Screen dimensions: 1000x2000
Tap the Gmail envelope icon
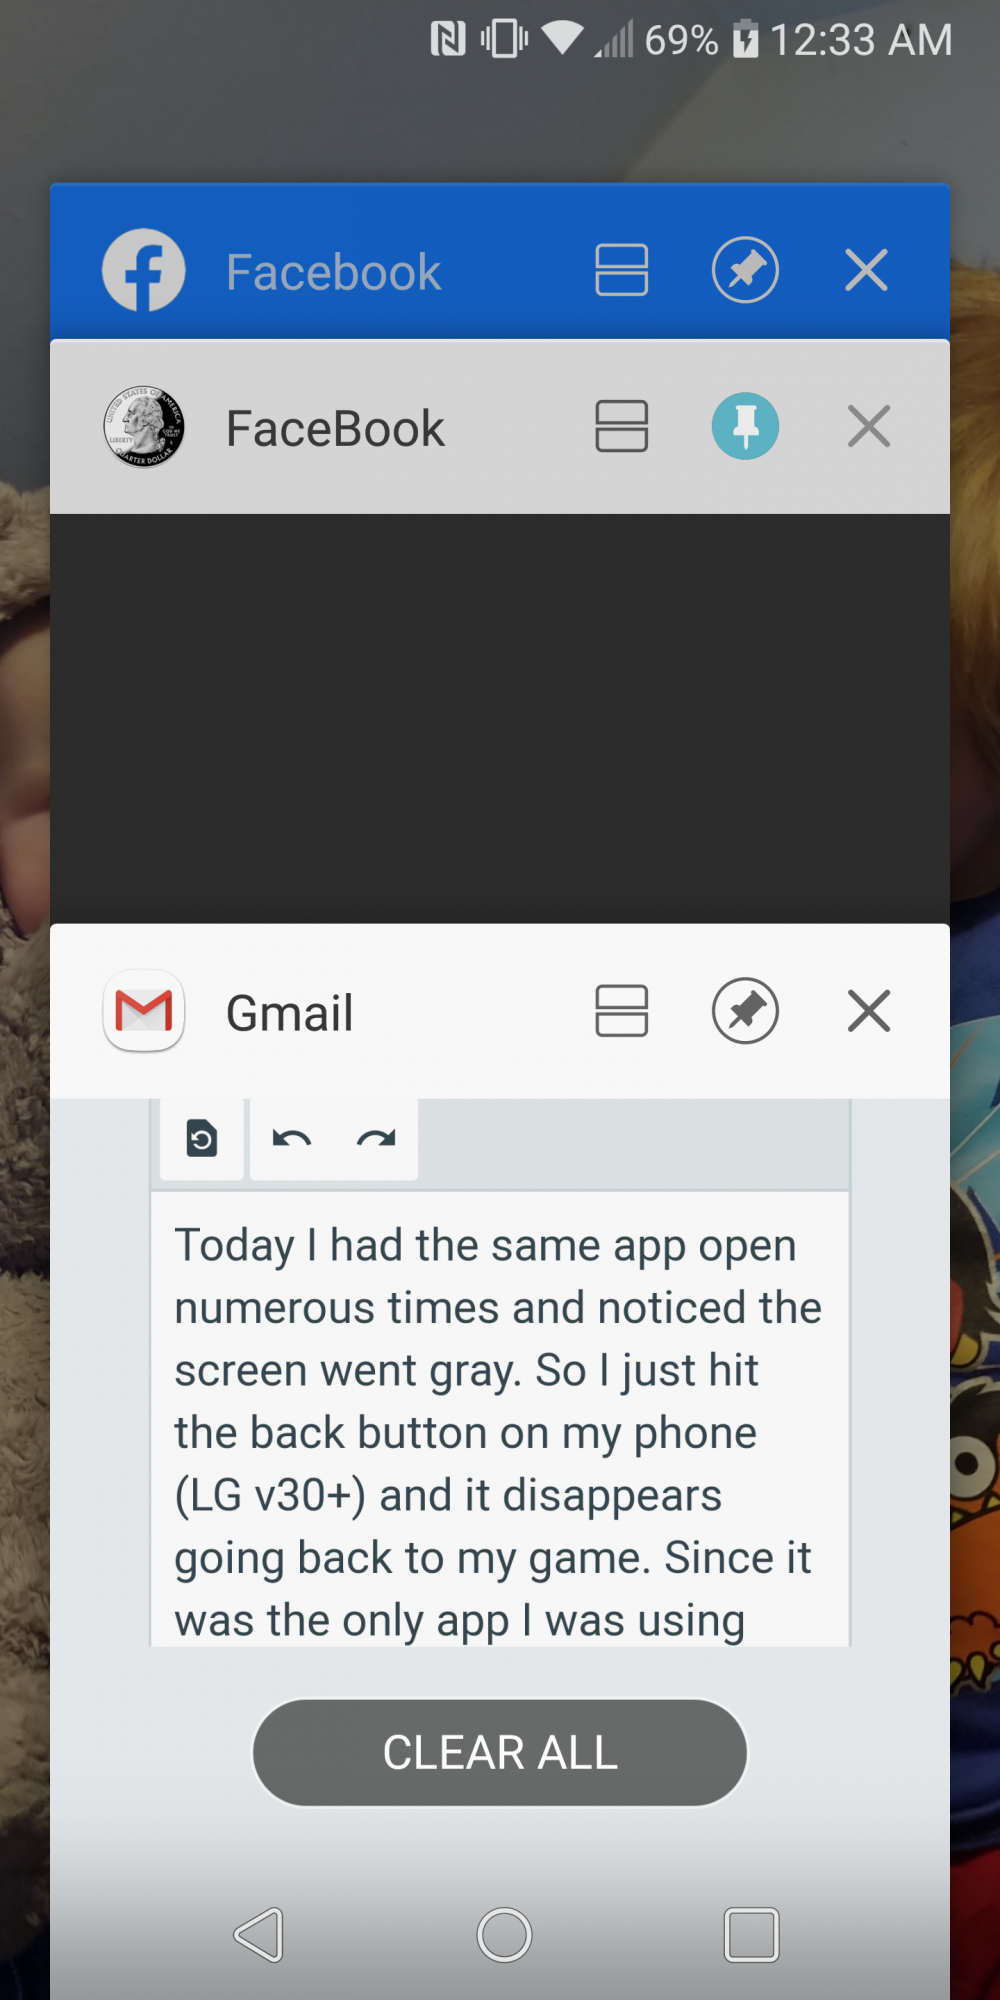pyautogui.click(x=144, y=1011)
